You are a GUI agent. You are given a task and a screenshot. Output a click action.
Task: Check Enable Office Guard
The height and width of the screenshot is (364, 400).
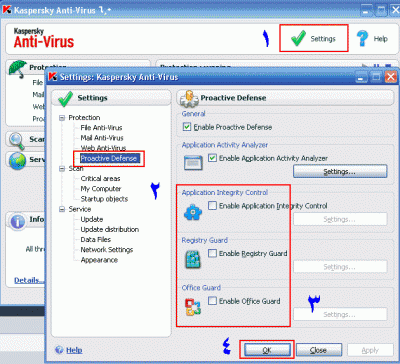coord(212,301)
